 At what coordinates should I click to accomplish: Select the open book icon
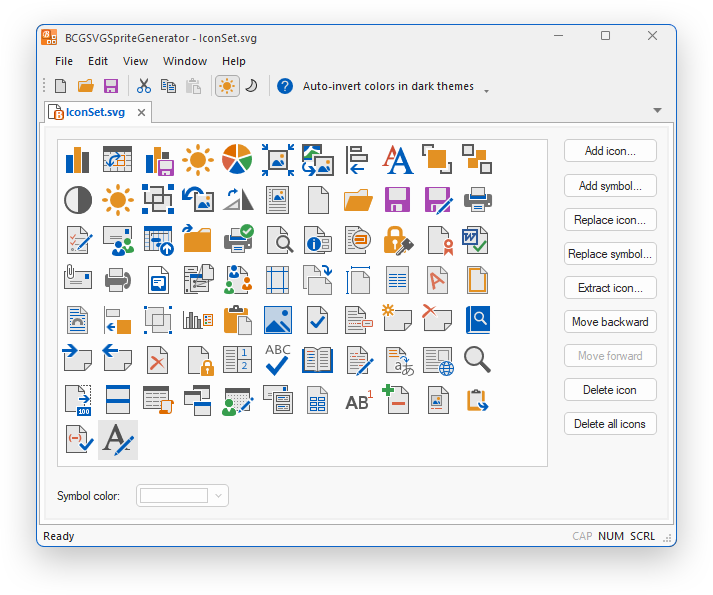tap(317, 360)
